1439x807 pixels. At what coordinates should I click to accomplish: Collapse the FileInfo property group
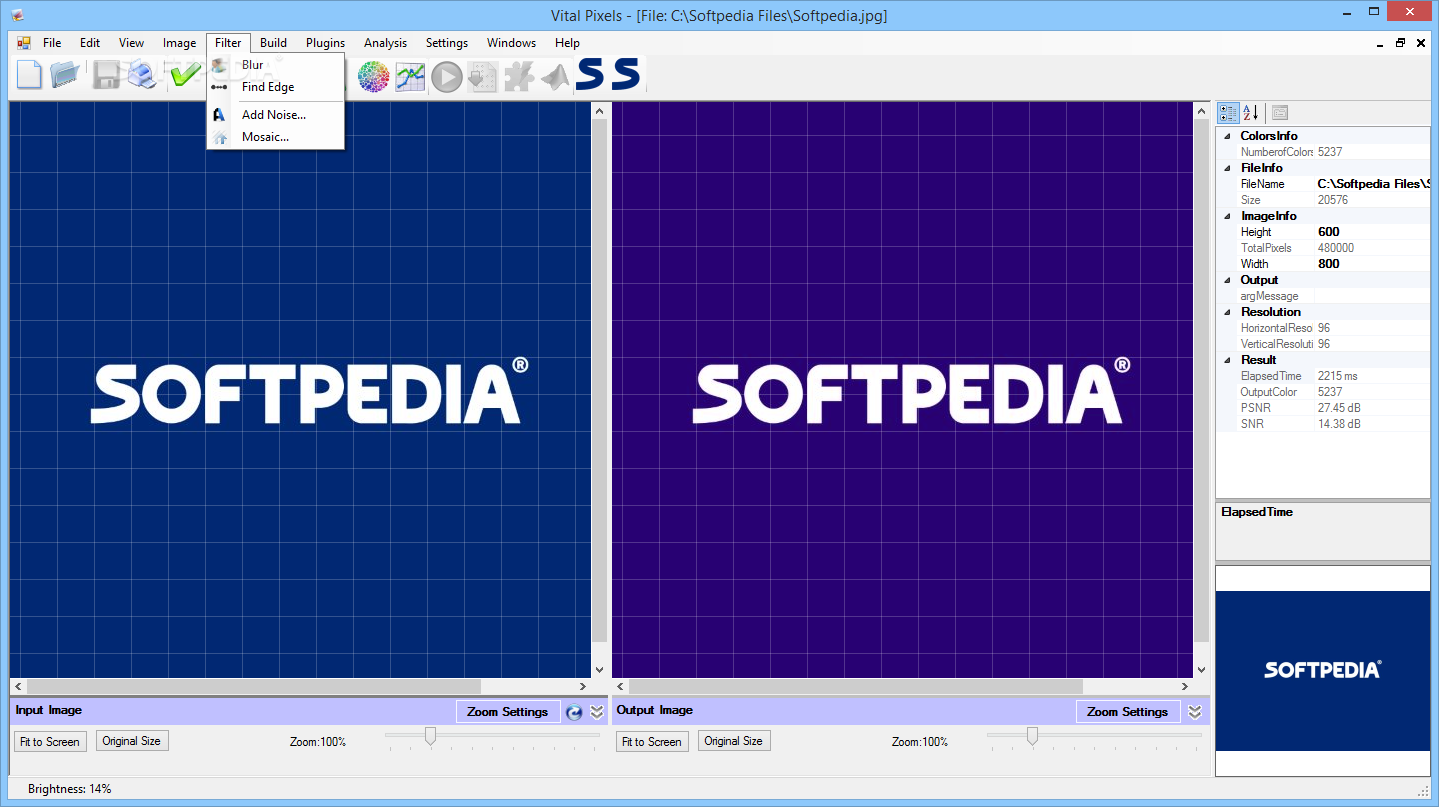1228,168
